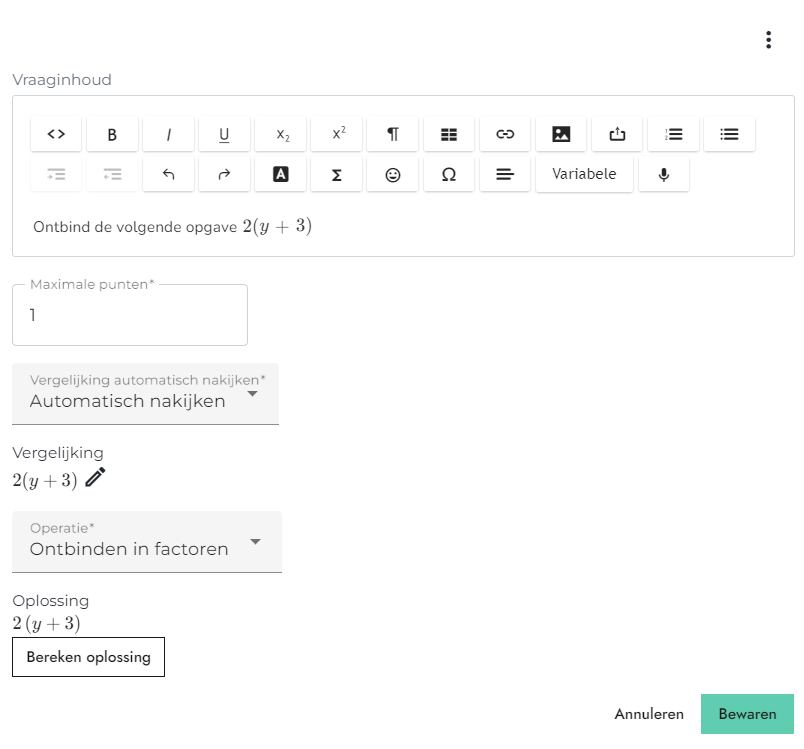Create an unordered bullet list
This screenshot has width=804, height=749.
[729, 134]
